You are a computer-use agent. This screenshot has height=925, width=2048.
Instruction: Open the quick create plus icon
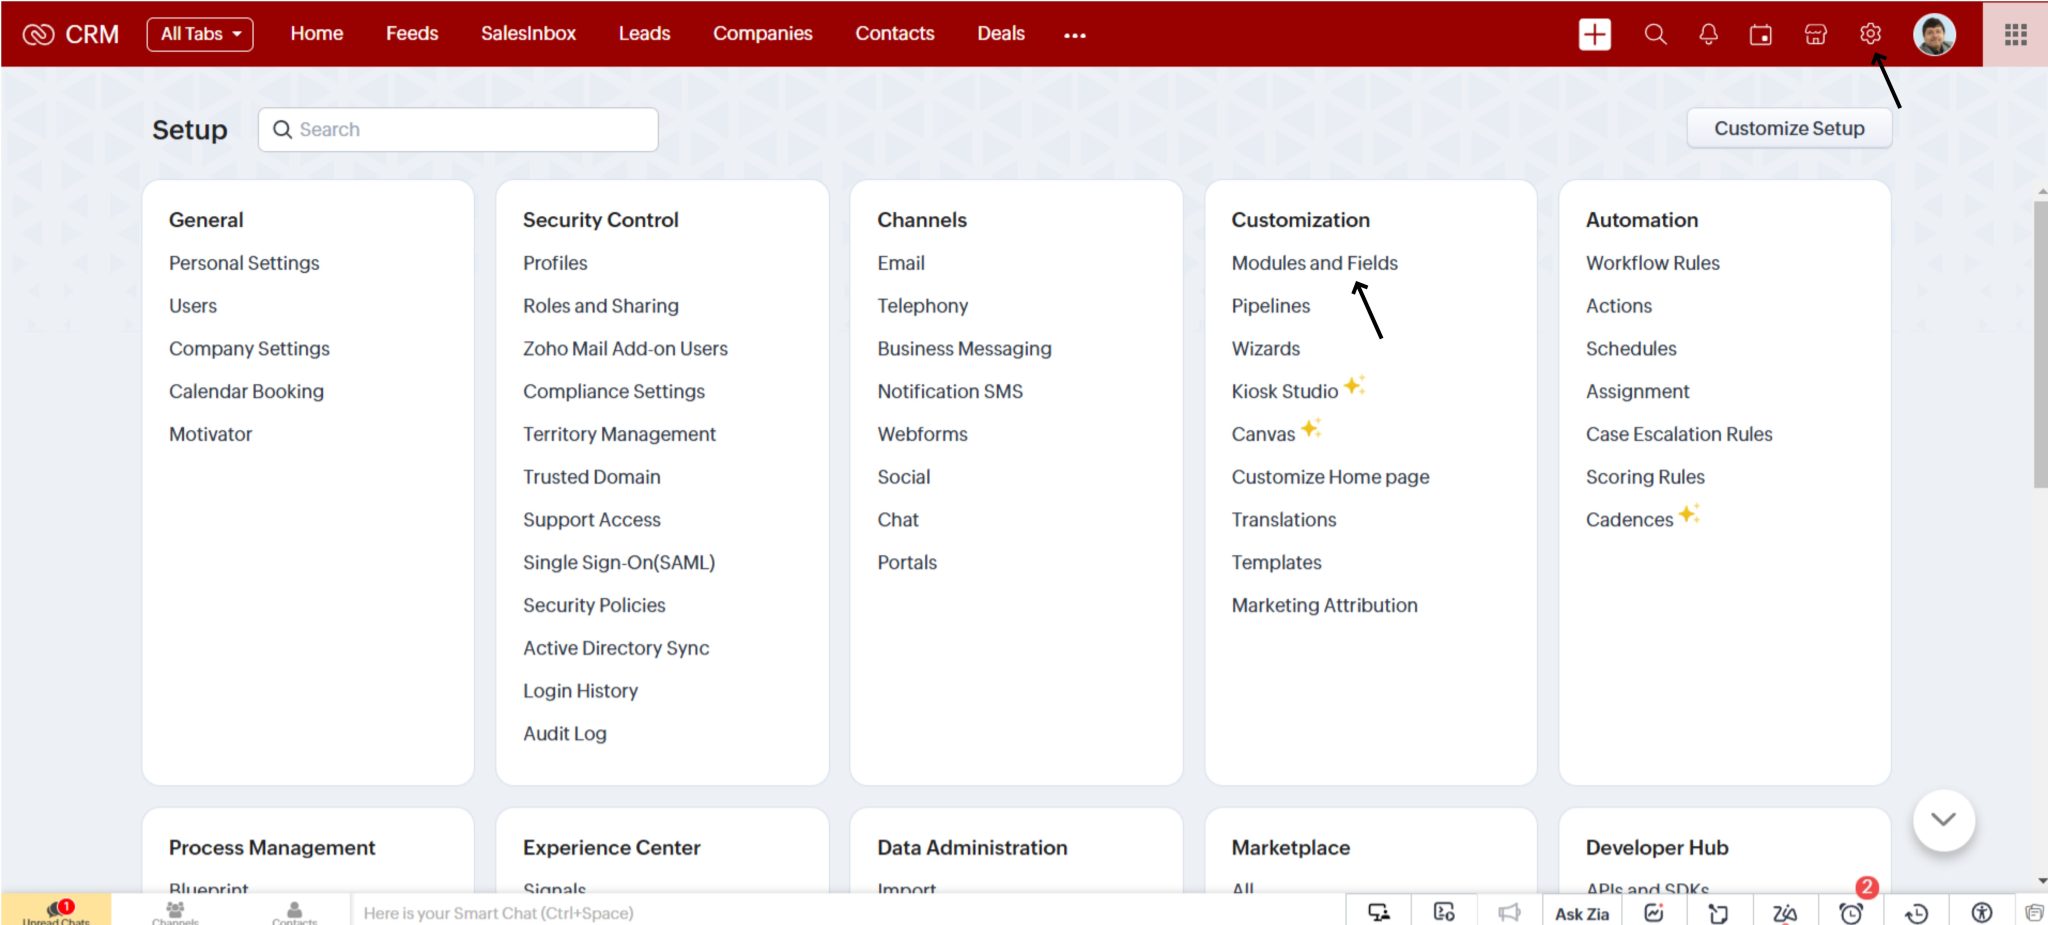(x=1593, y=33)
